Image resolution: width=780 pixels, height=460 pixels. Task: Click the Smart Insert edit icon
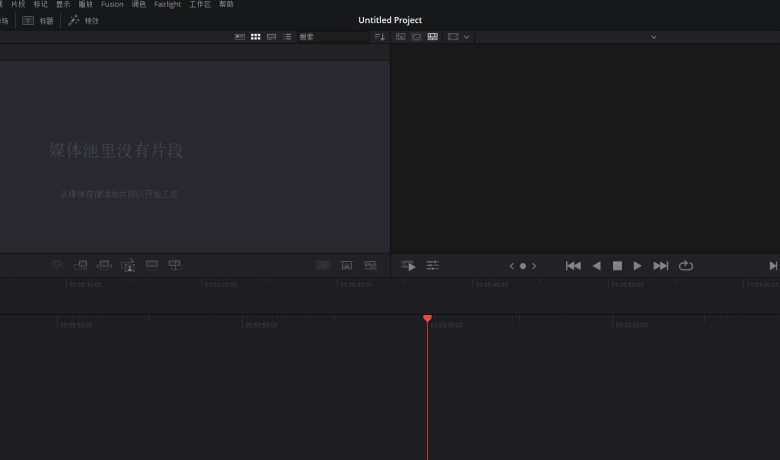coord(56,266)
